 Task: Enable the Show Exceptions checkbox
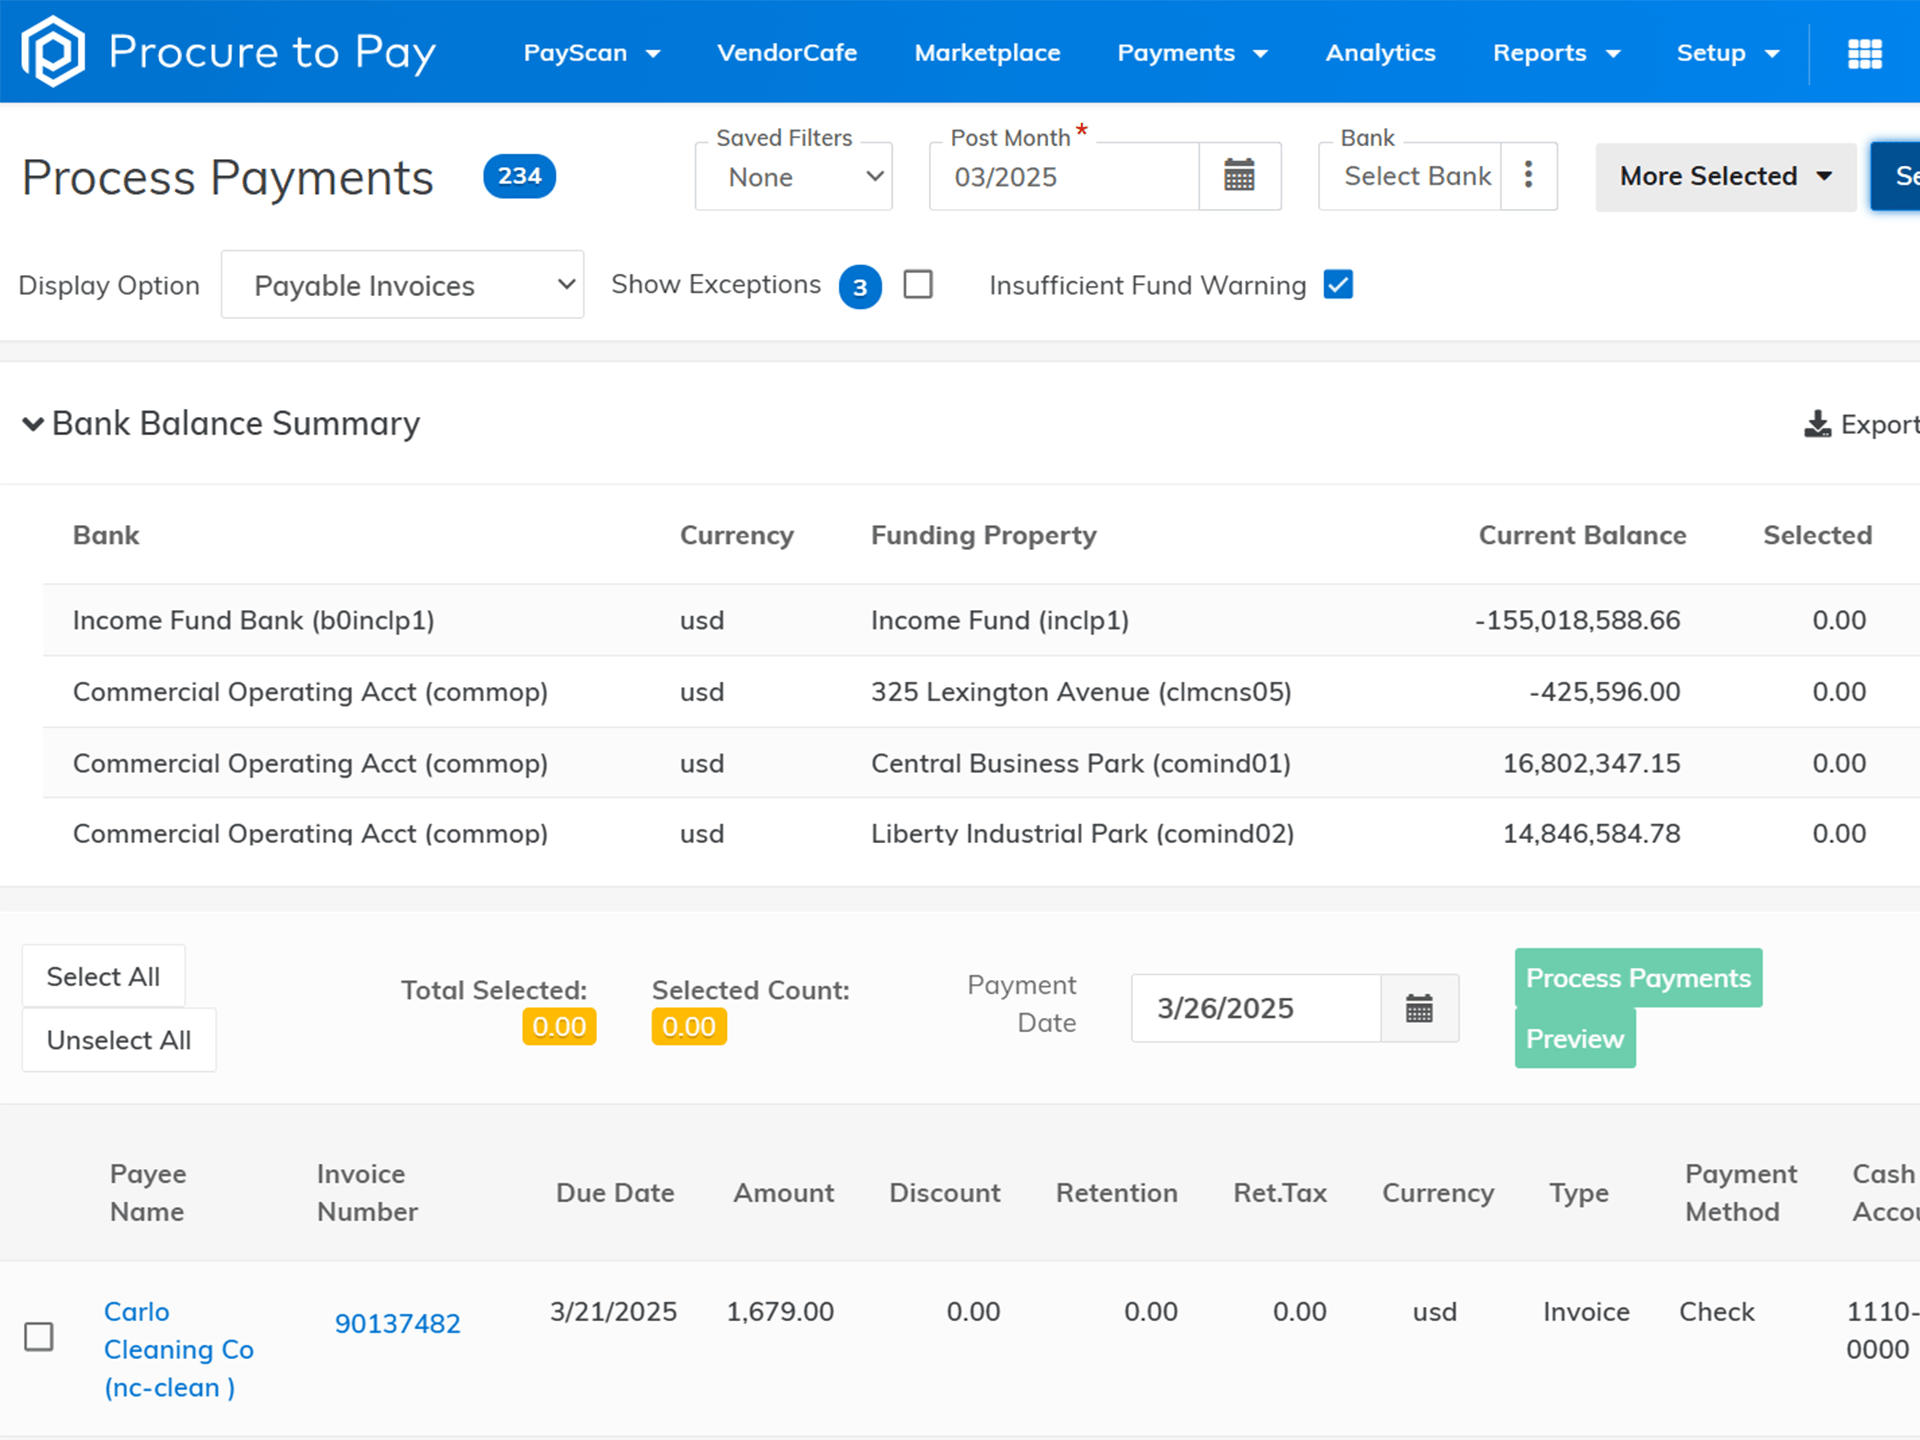[917, 284]
